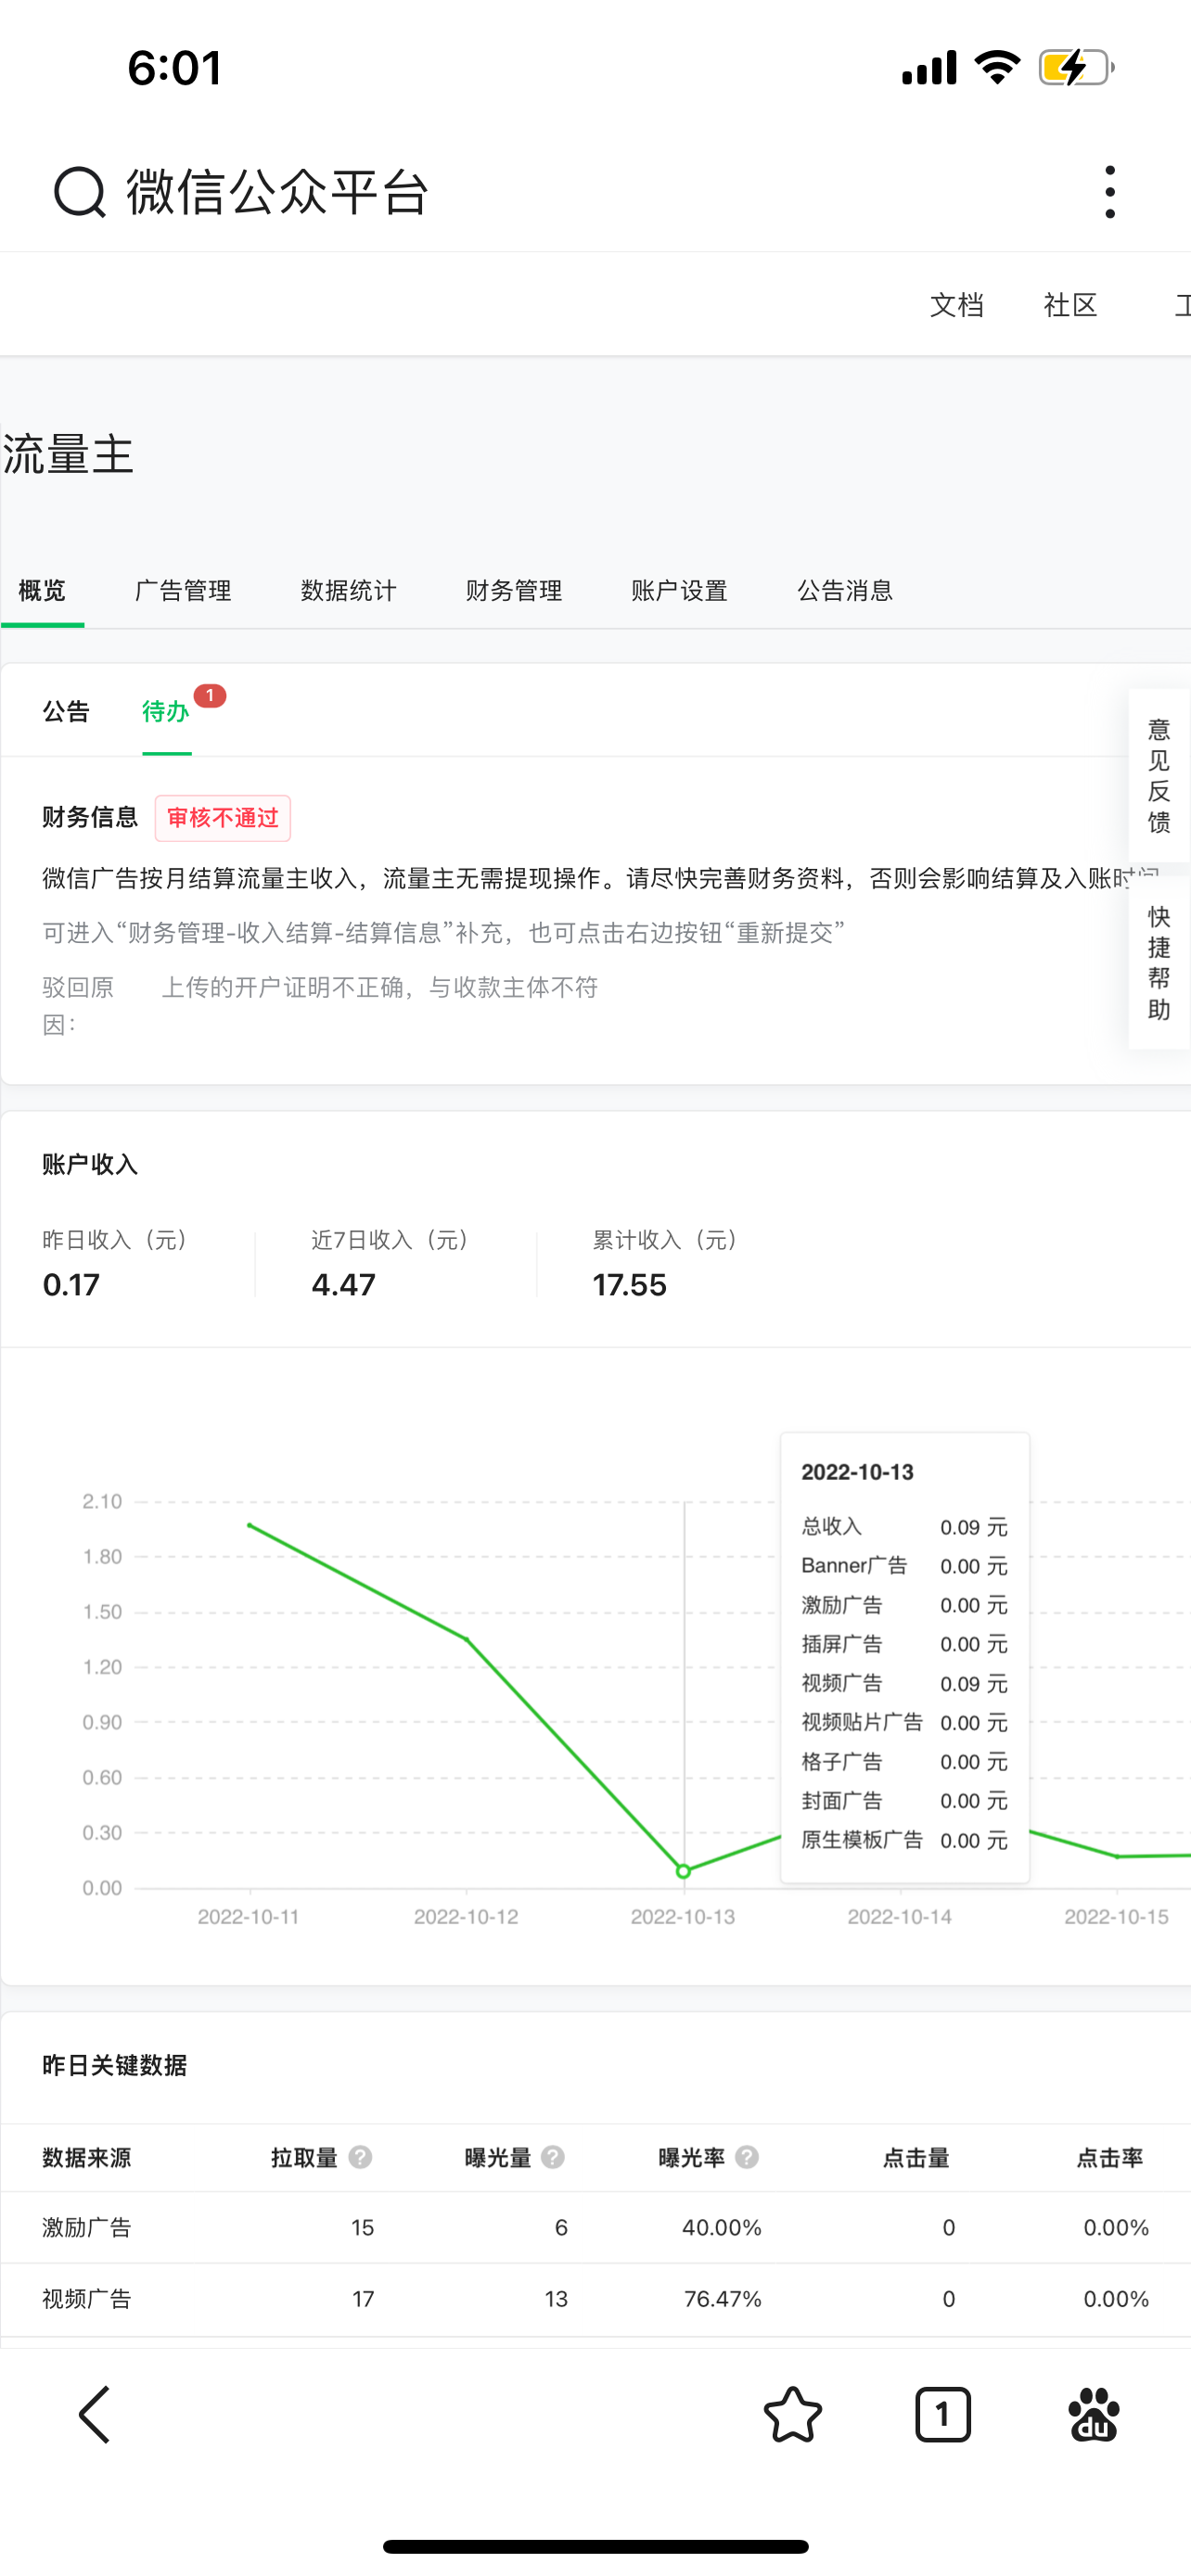Click the chart point for 2022-10-13
This screenshot has height=2576, width=1191.
684,1871
